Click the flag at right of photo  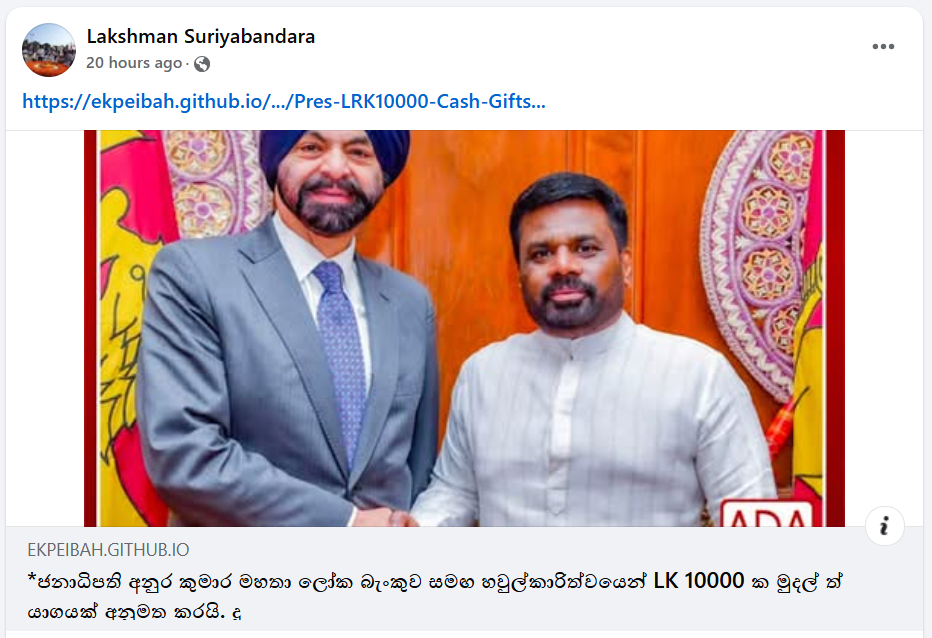tap(808, 333)
